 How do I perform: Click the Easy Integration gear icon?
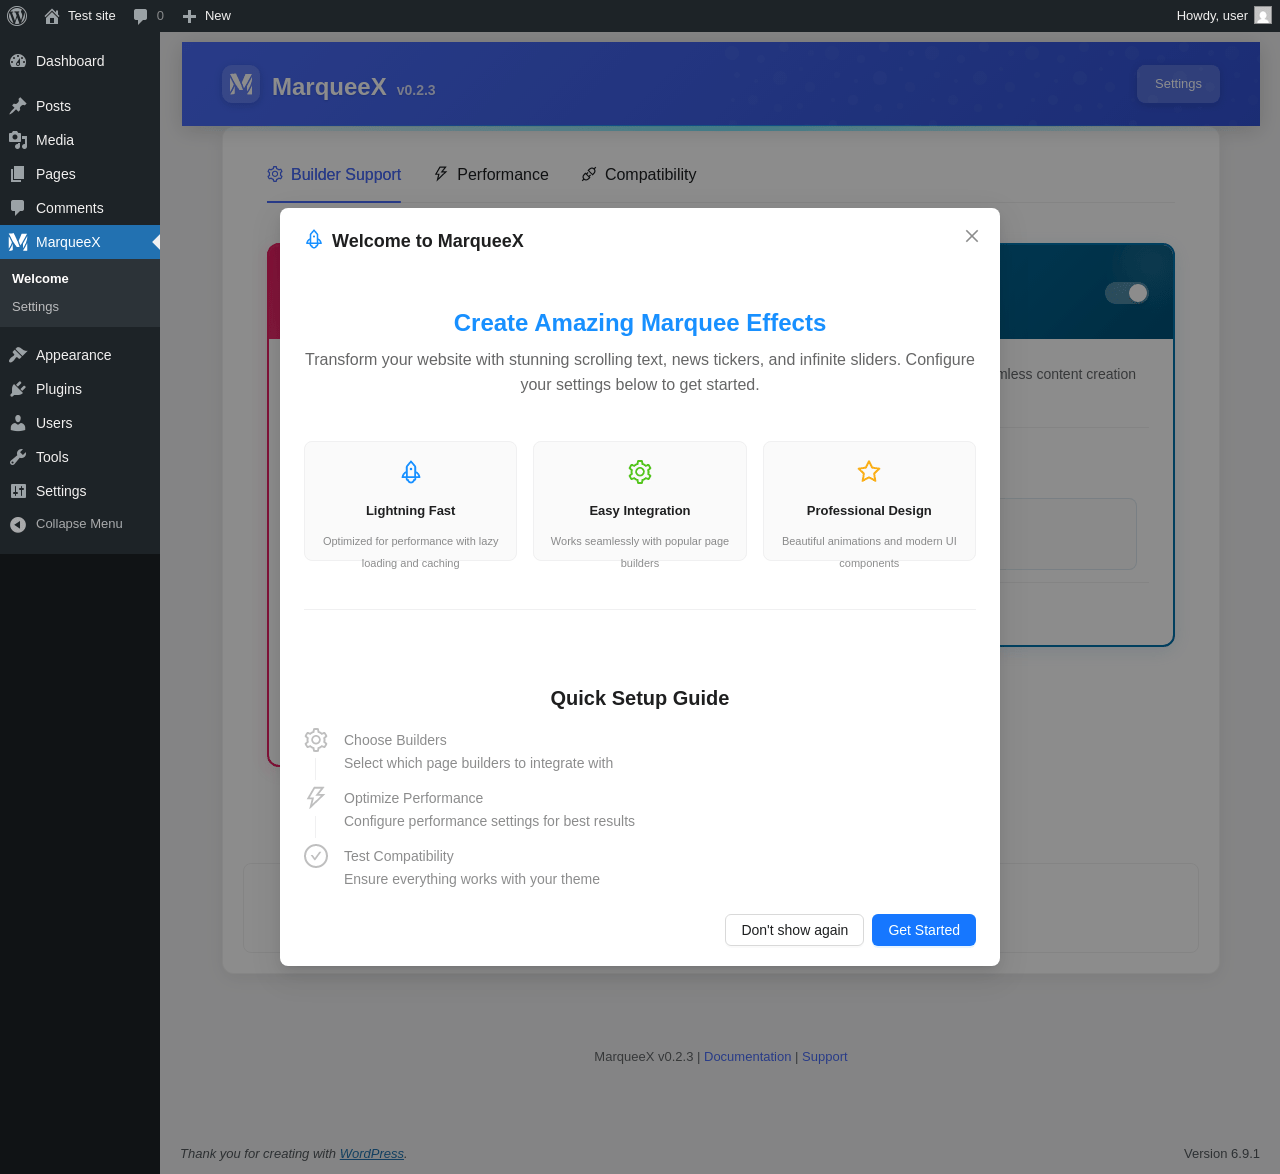point(640,472)
